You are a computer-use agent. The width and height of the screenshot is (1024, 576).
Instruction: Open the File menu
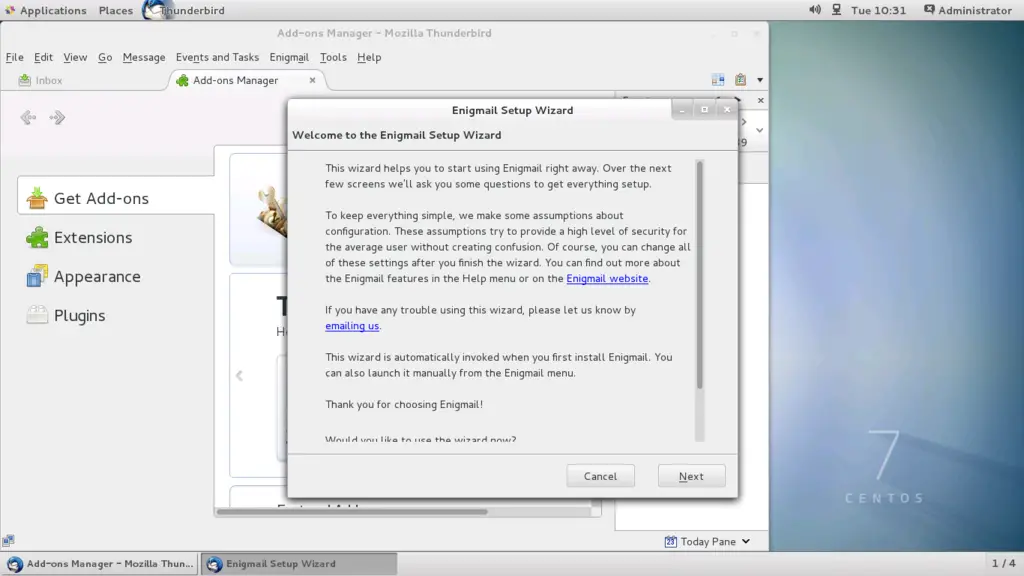14,57
